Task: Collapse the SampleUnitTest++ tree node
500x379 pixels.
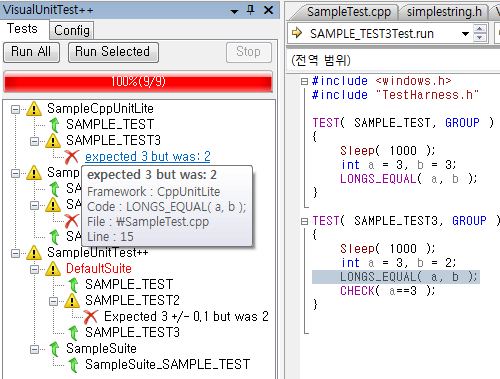Action: [15, 253]
